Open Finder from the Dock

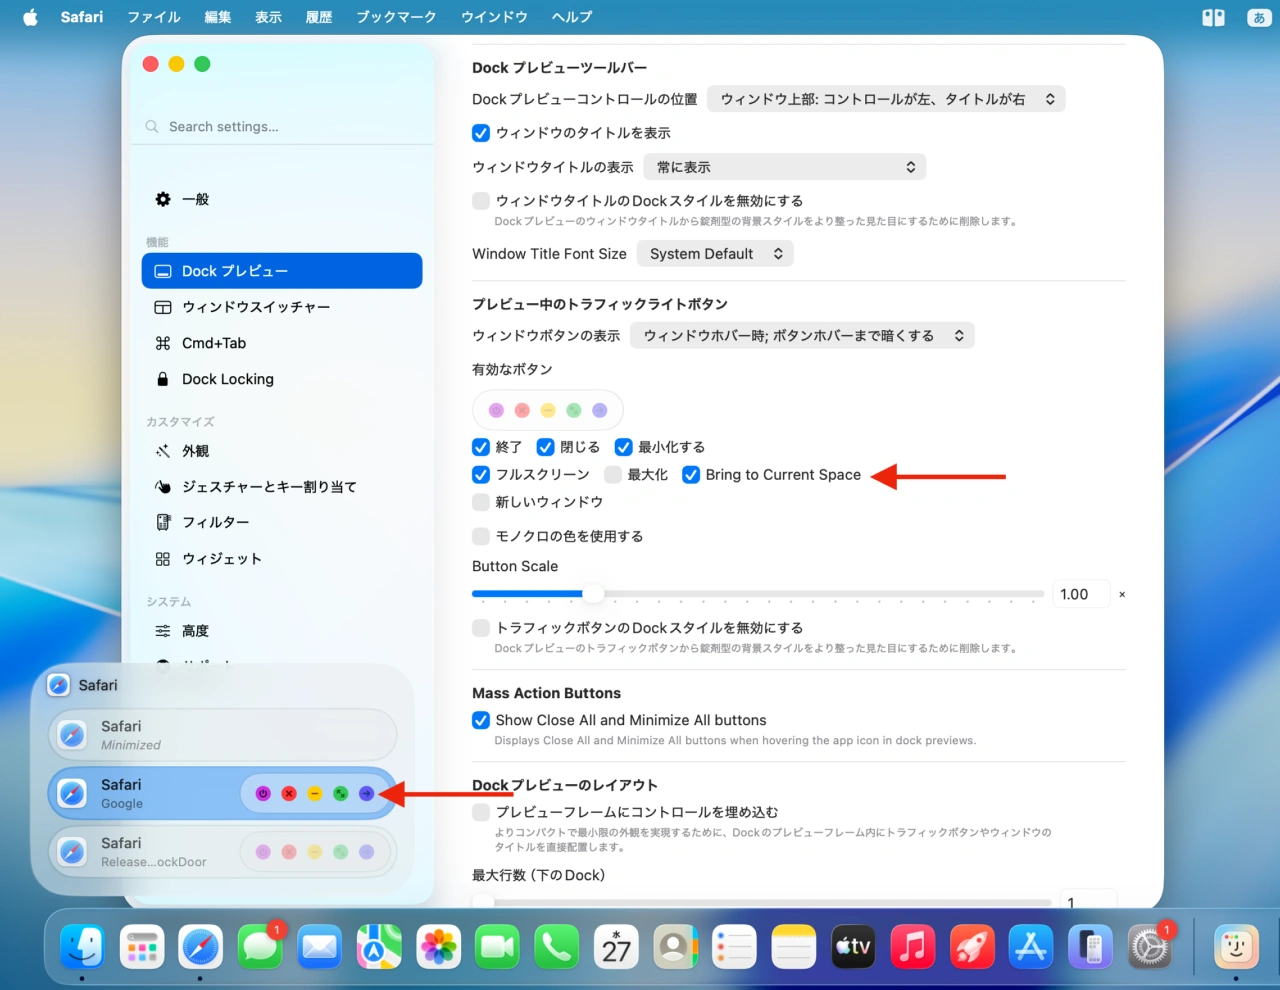point(82,946)
